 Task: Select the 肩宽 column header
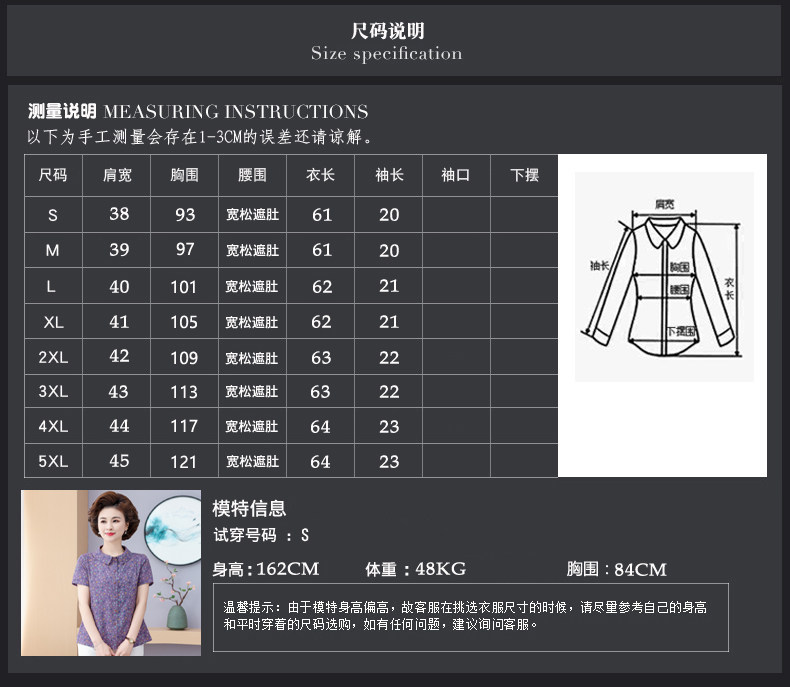pos(118,175)
